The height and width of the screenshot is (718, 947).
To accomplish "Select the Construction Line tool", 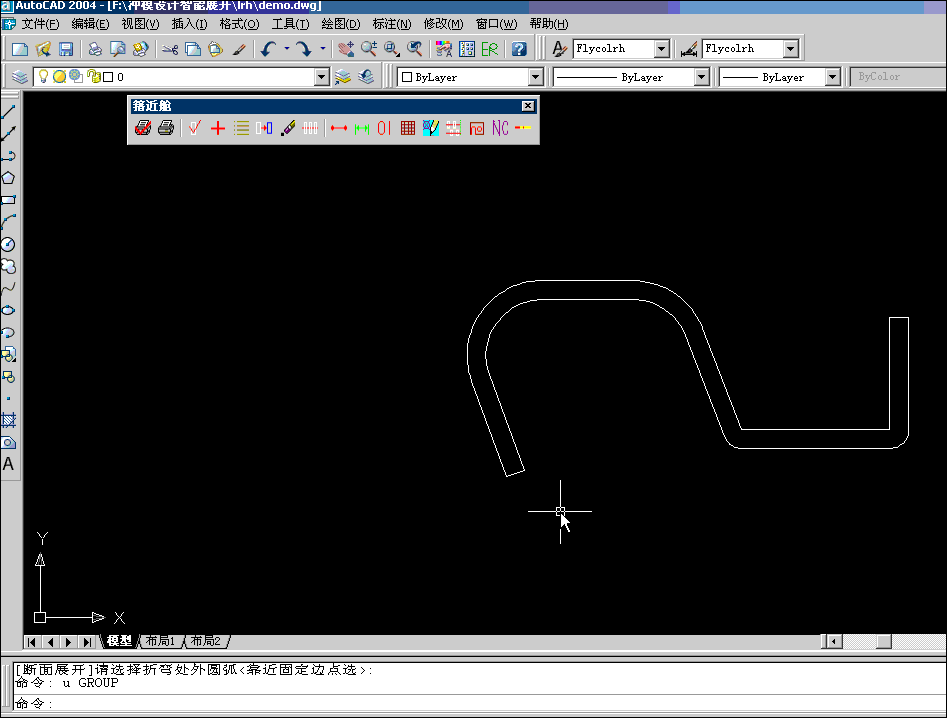I will (x=8, y=133).
